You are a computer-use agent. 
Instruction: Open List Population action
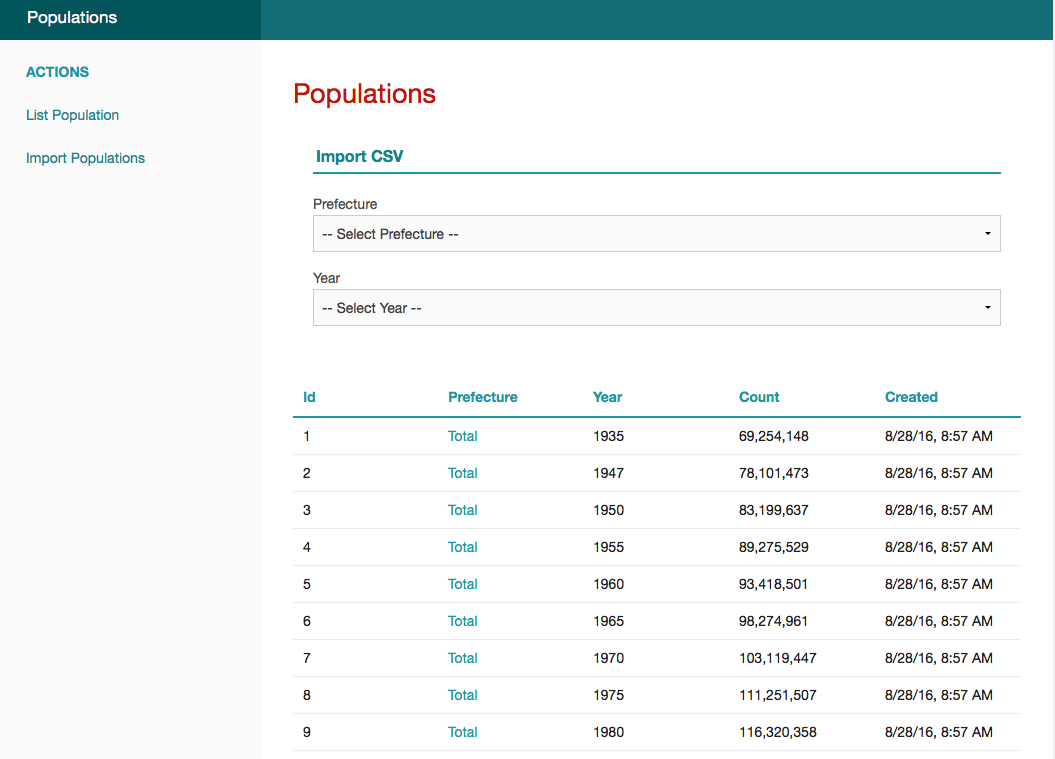click(73, 115)
